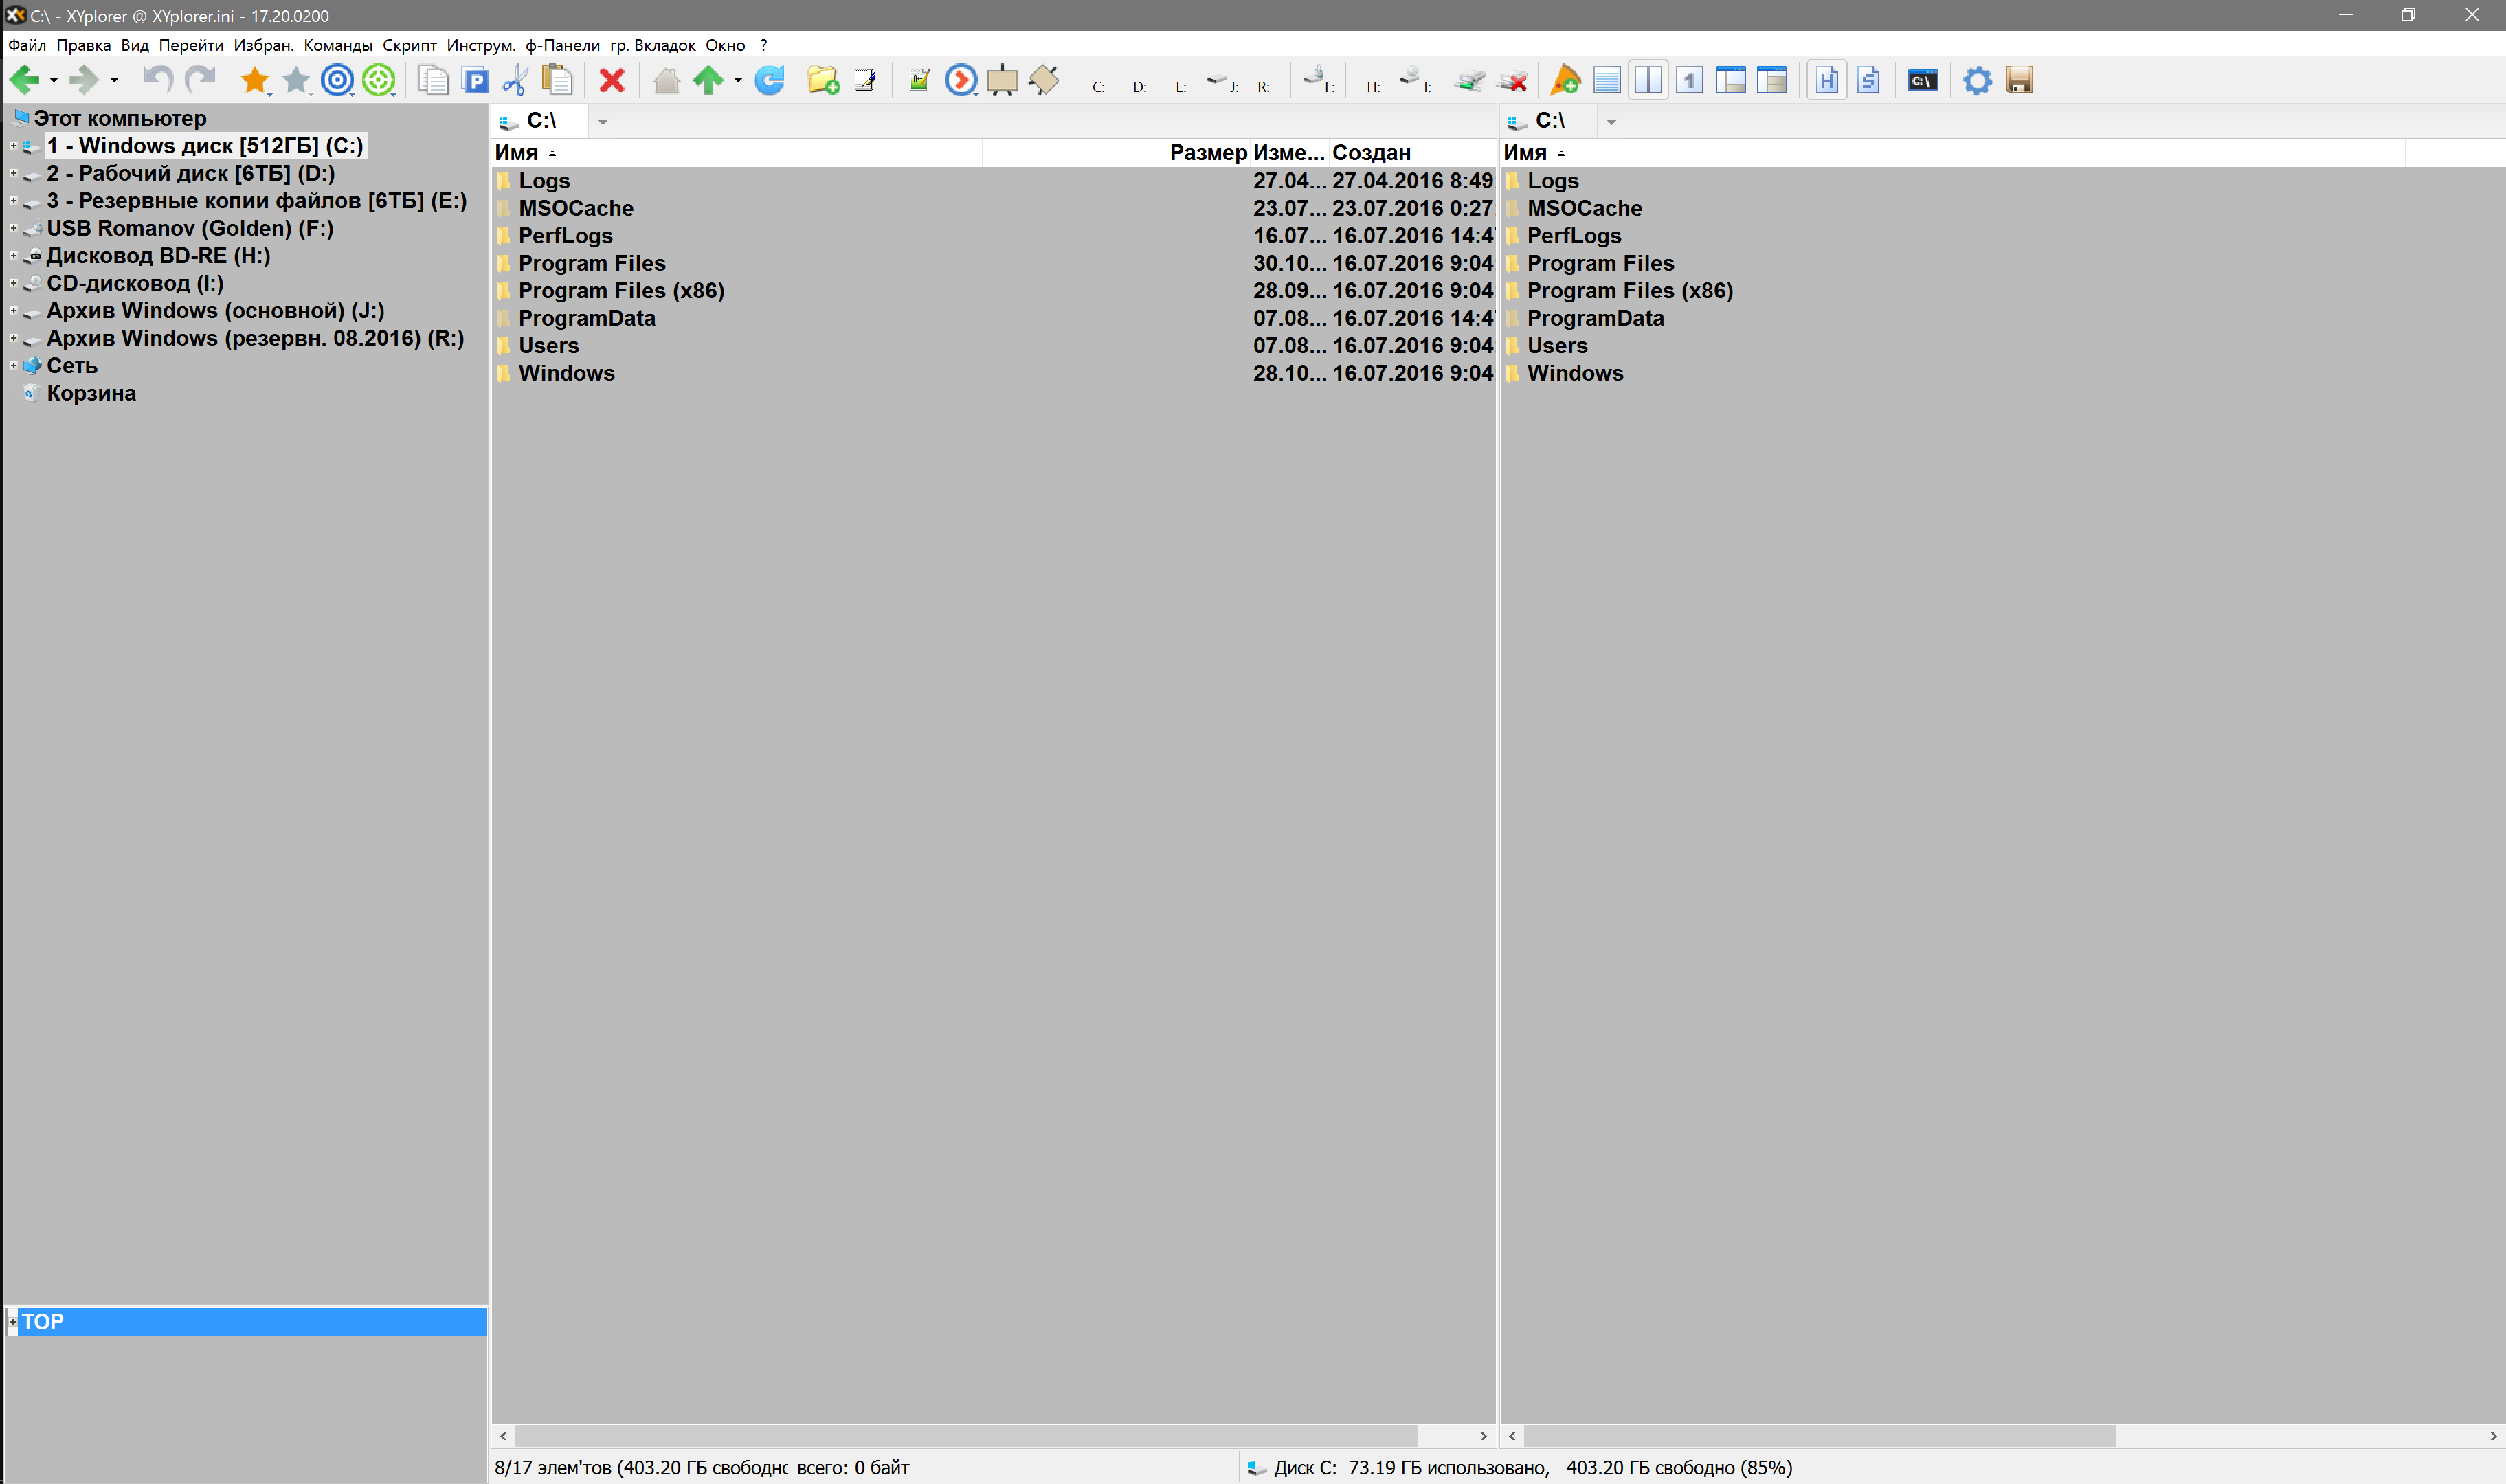Click the orange Favorites star icon
Image resolution: width=2506 pixels, height=1484 pixels.
tap(254, 80)
